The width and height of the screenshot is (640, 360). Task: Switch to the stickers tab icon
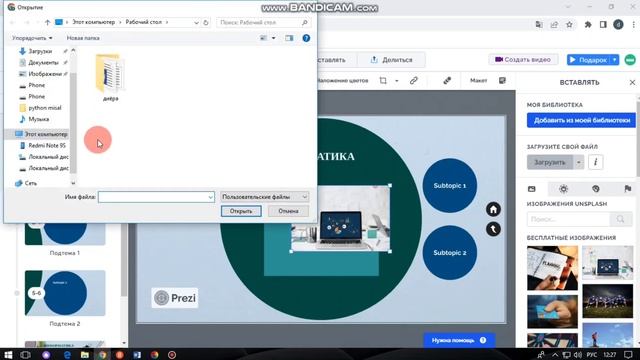coord(596,189)
